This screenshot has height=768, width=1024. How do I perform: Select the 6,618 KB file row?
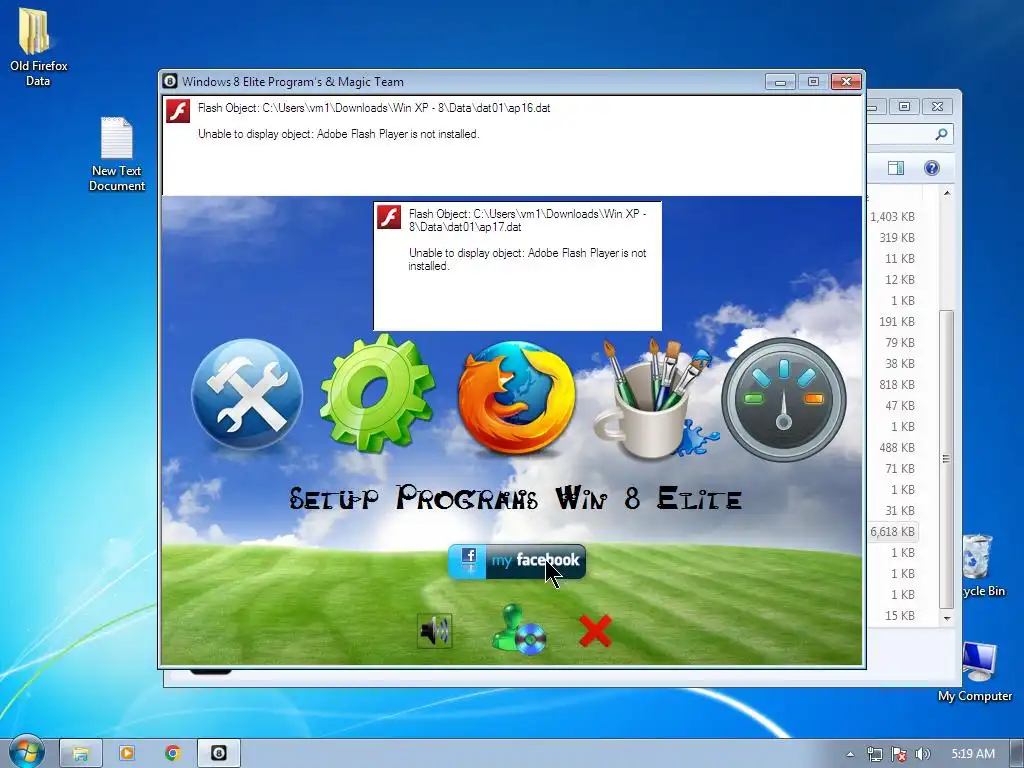pos(892,532)
